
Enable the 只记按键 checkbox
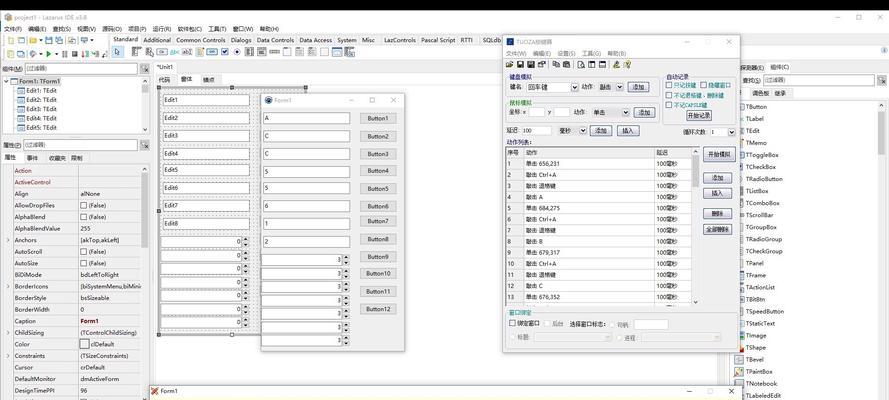point(669,85)
